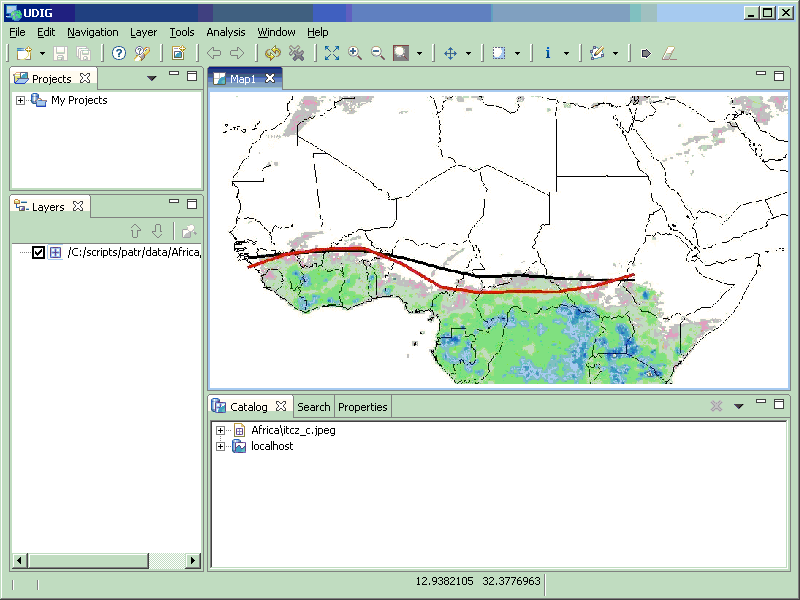Switch to the Search tab
Viewport: 800px width, 600px height.
point(313,407)
